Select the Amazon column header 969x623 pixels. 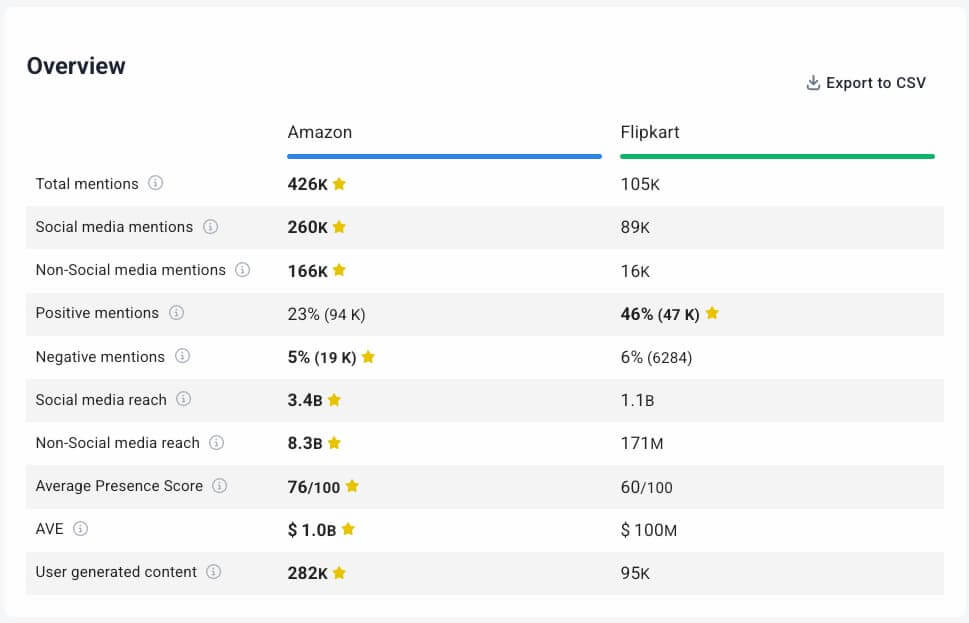(x=320, y=132)
